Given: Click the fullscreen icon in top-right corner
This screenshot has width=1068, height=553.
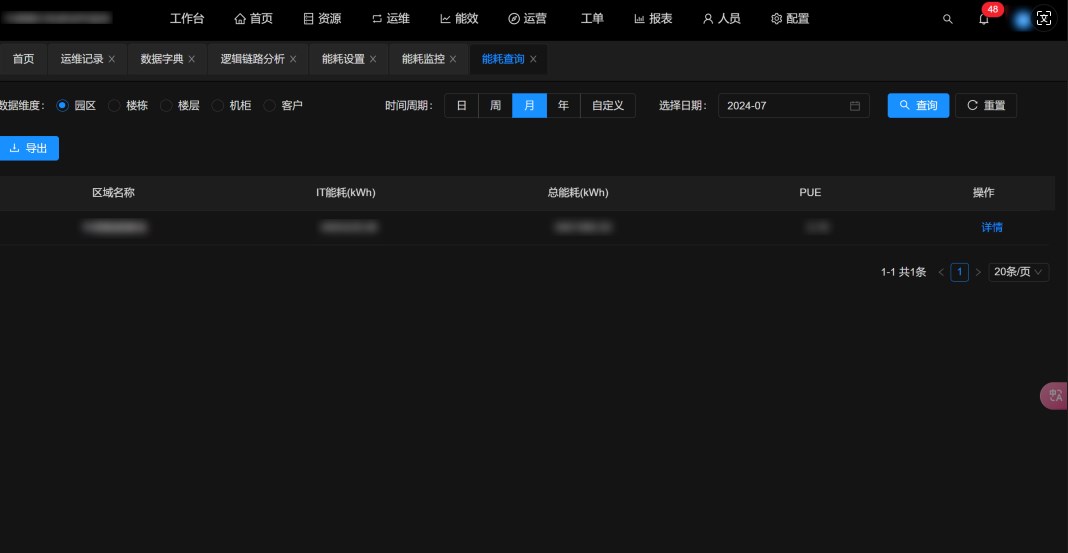Looking at the screenshot, I should click(x=1044, y=19).
